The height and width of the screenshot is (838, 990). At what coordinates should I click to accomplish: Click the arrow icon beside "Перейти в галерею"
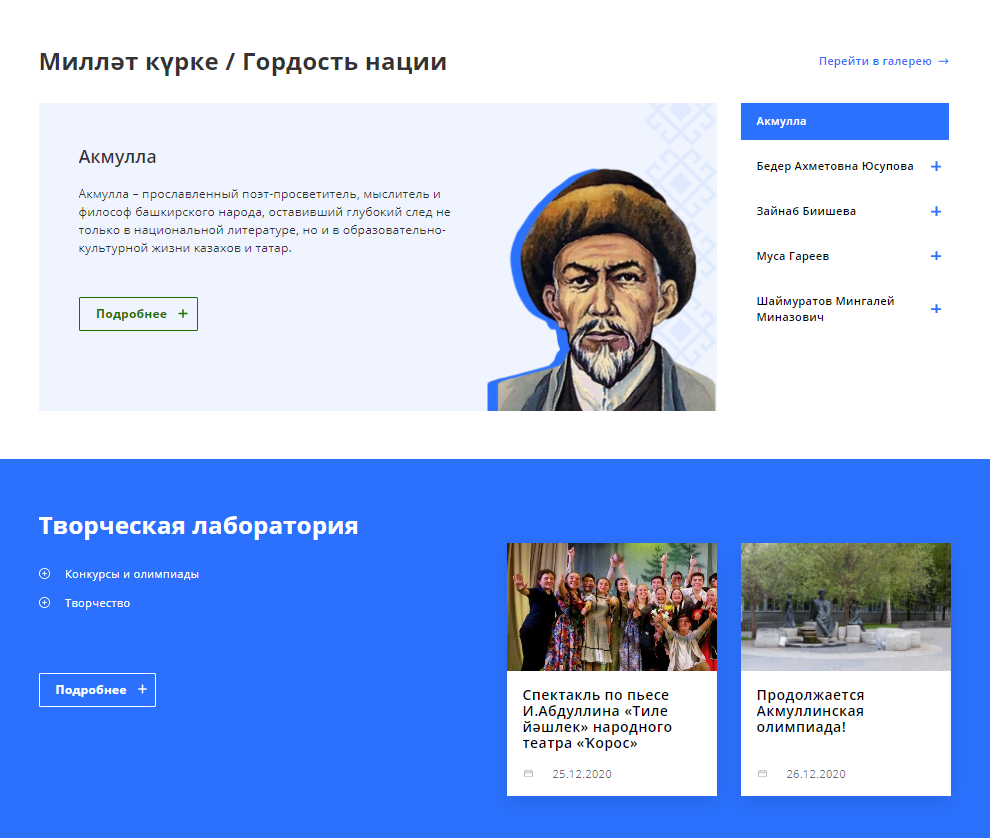943,61
